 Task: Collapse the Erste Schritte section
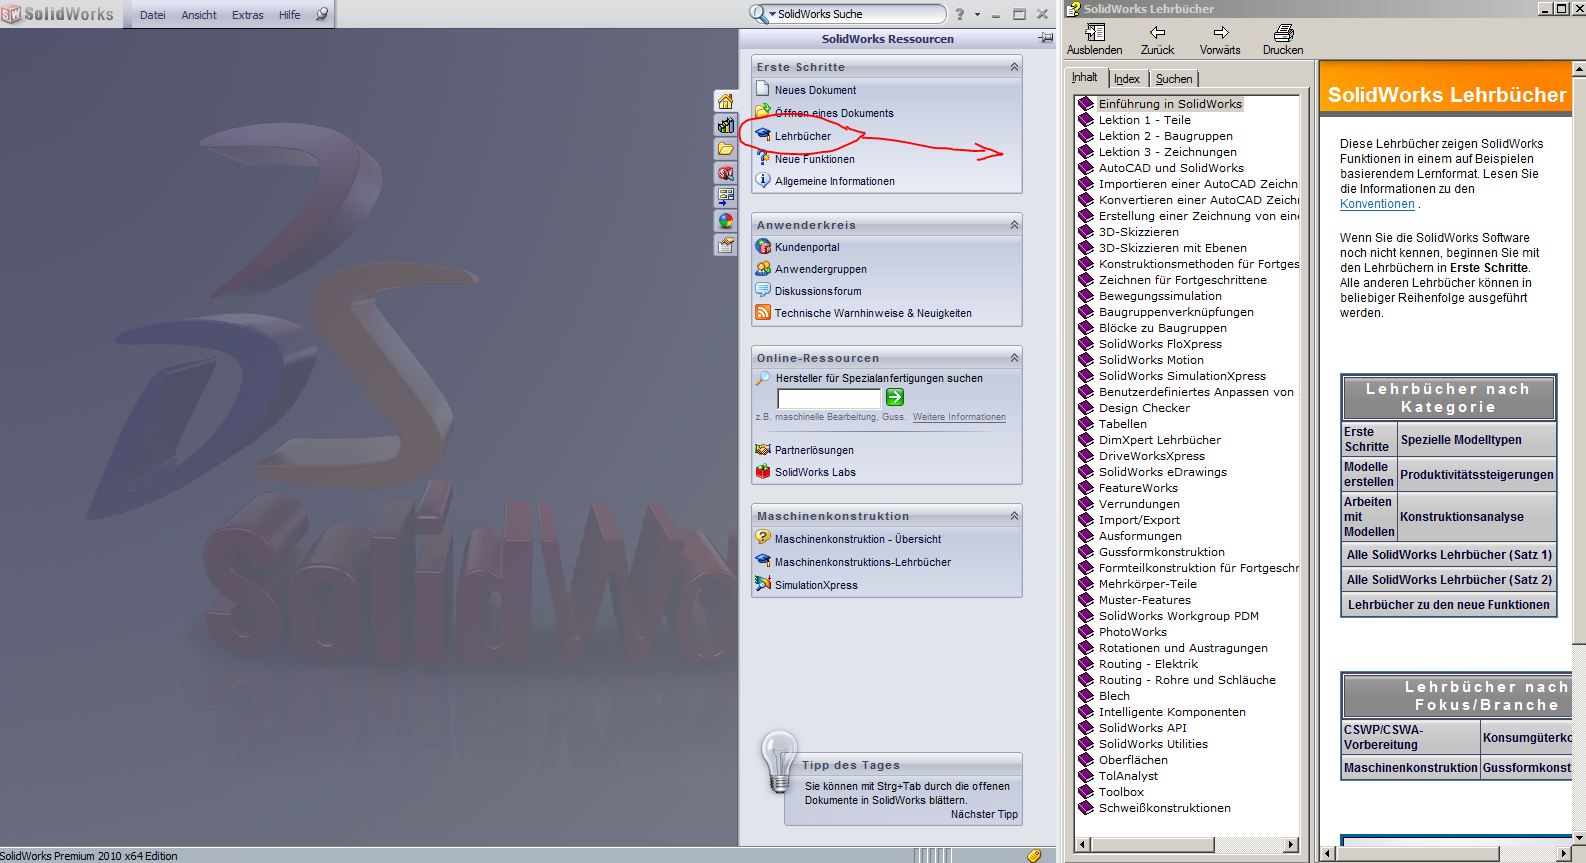pyautogui.click(x=1014, y=67)
